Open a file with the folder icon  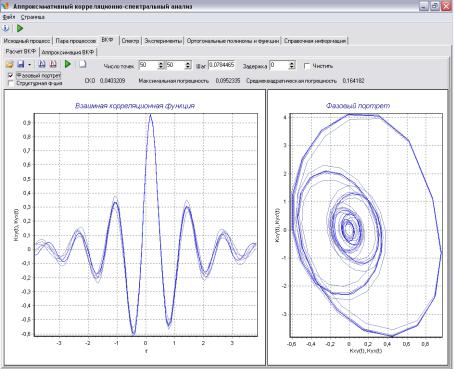tap(9, 64)
